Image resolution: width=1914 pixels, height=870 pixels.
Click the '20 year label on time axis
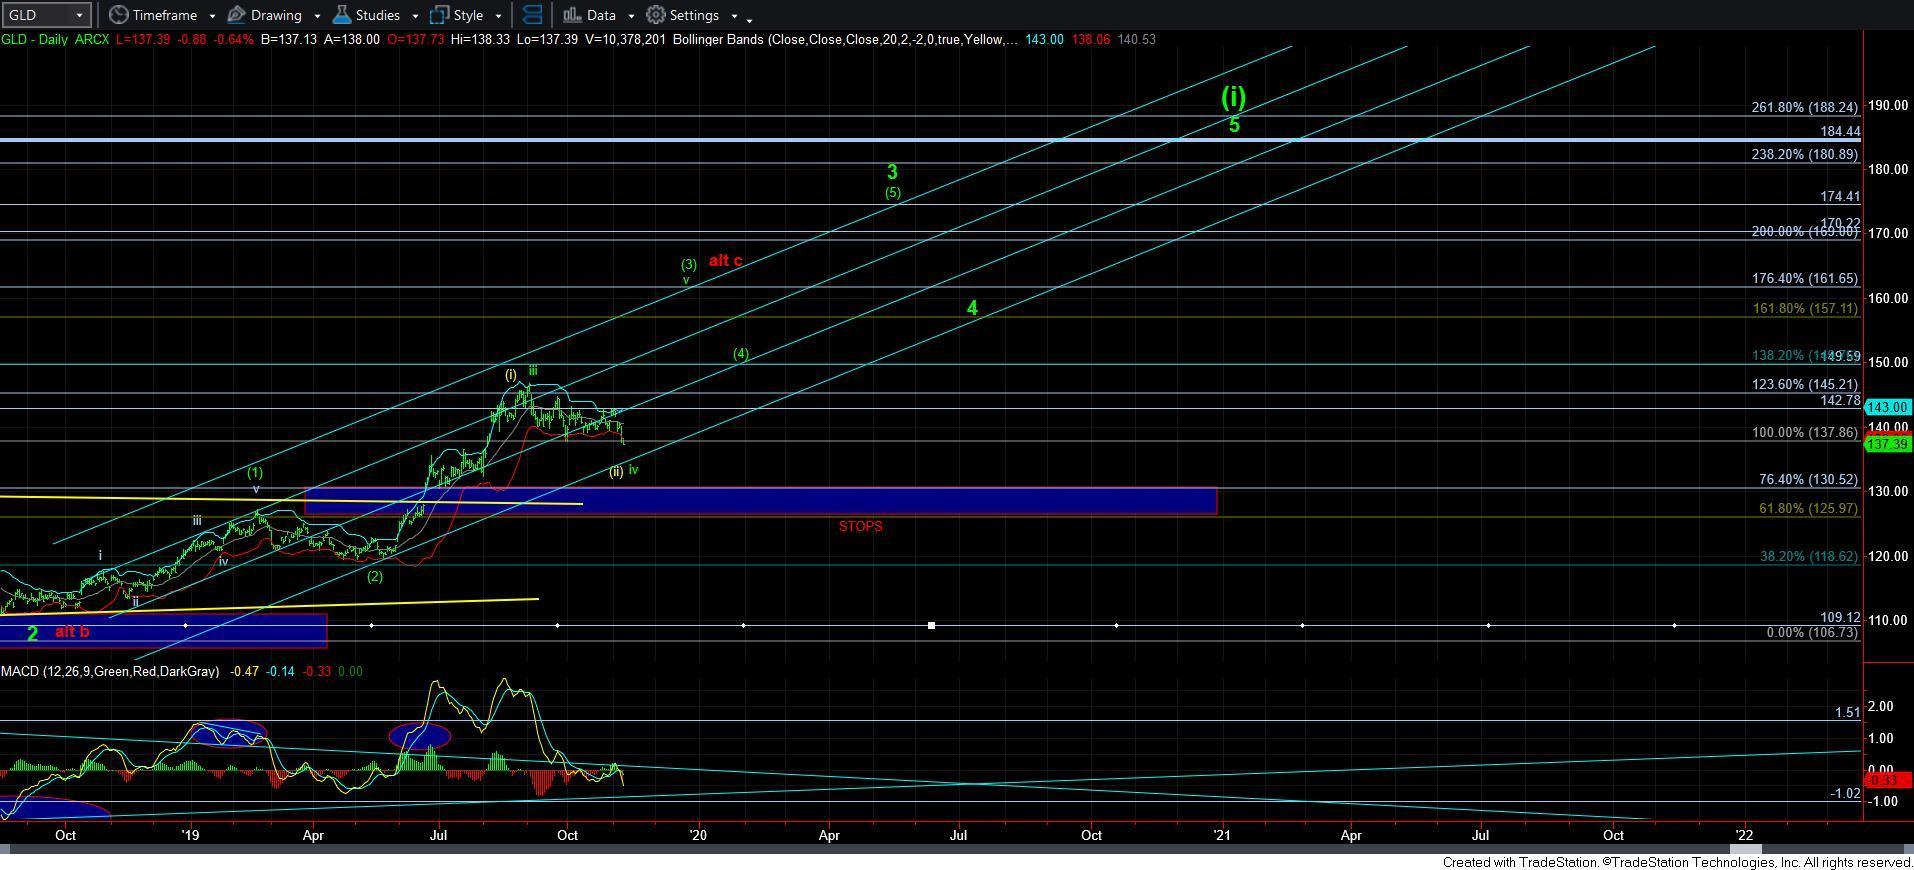tap(698, 834)
